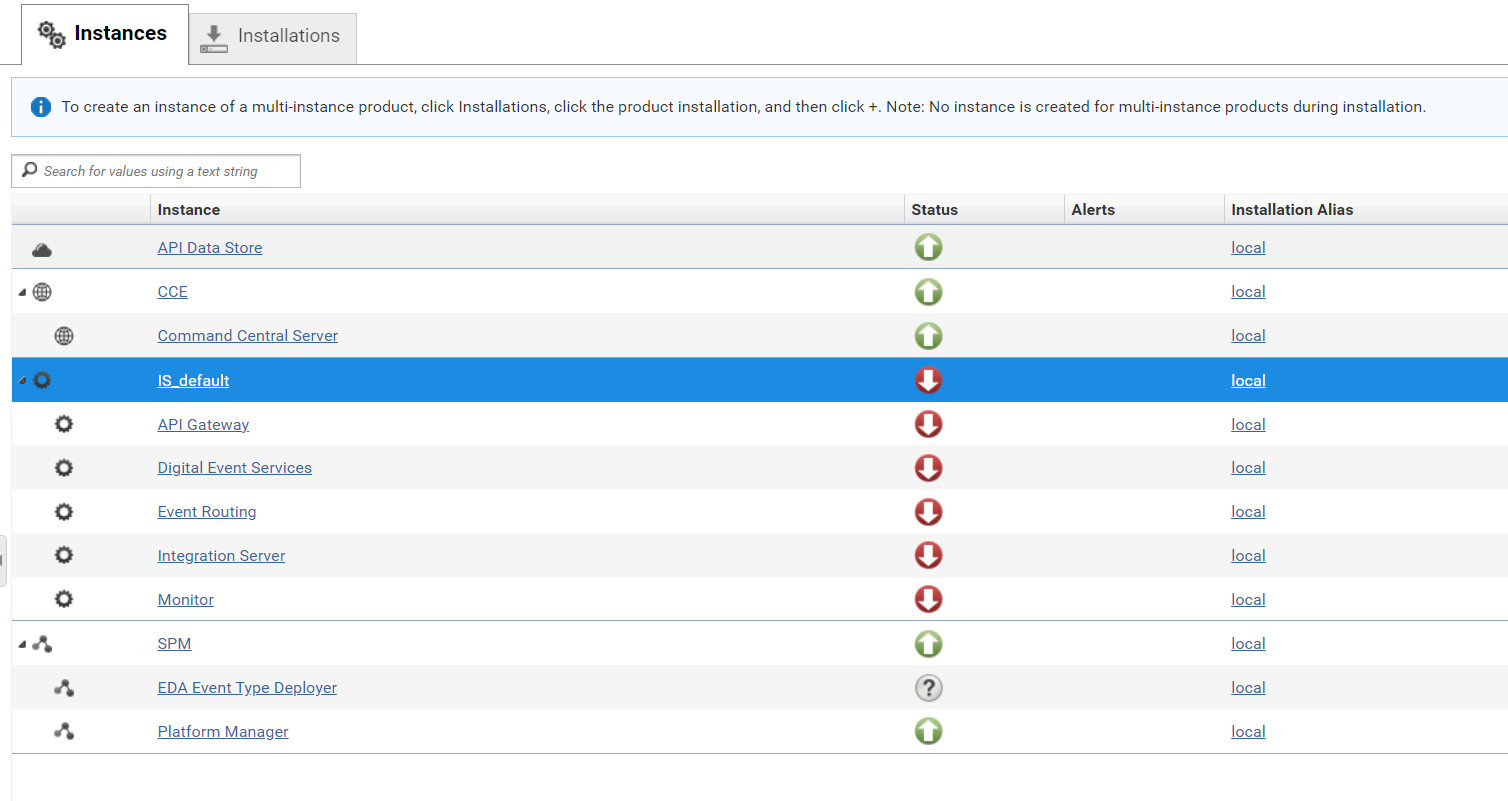Switch to the Installations tab

(x=272, y=36)
